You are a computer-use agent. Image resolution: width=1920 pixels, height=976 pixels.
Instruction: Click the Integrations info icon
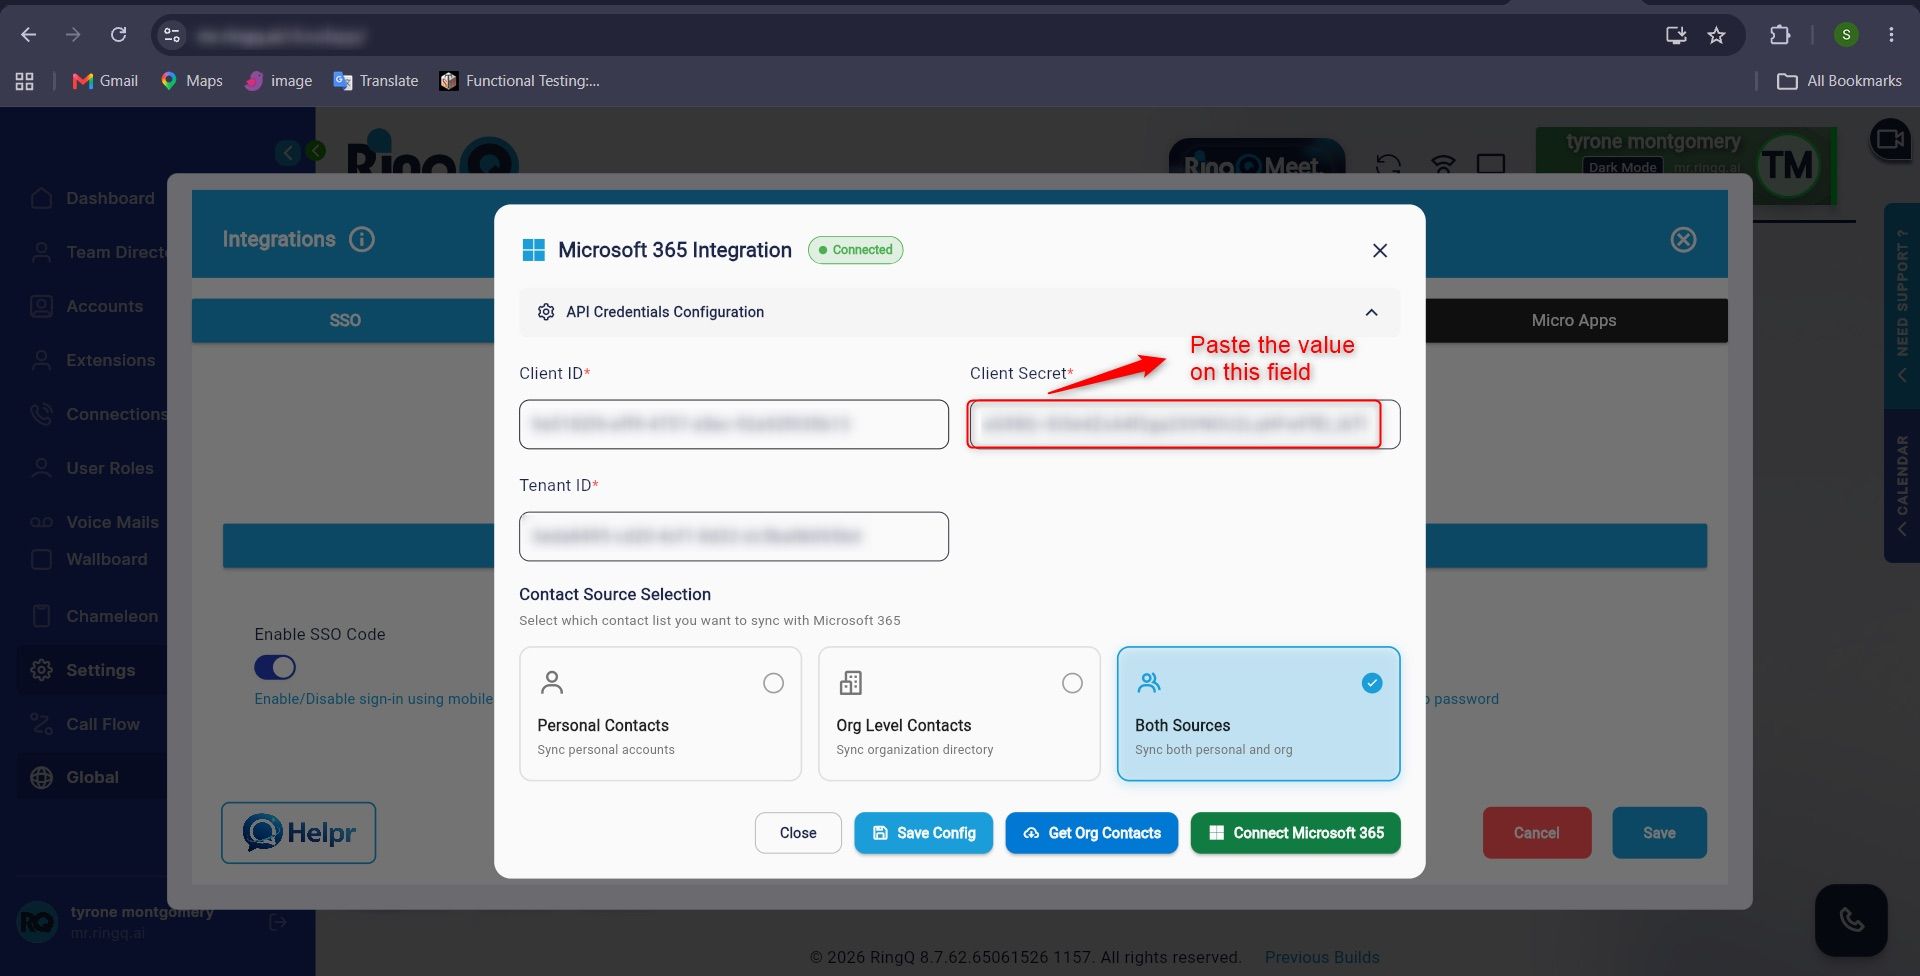tap(362, 239)
